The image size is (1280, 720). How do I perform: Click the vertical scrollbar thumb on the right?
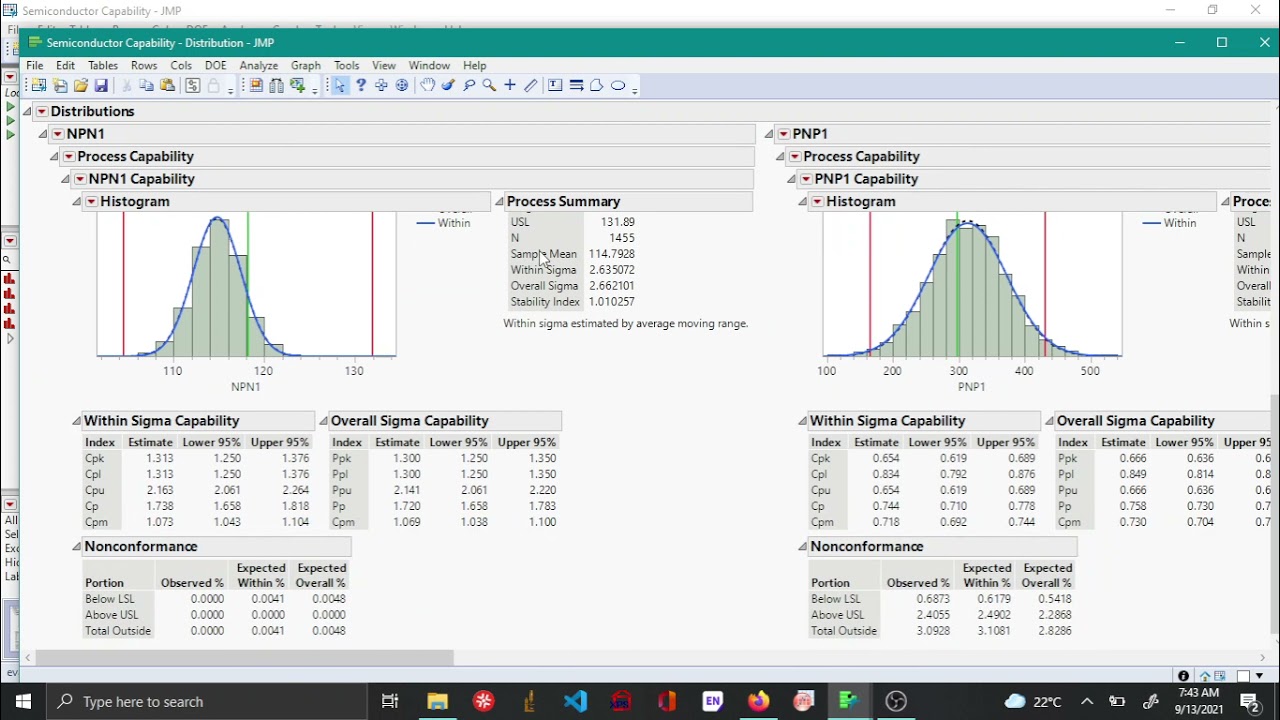point(1274,514)
